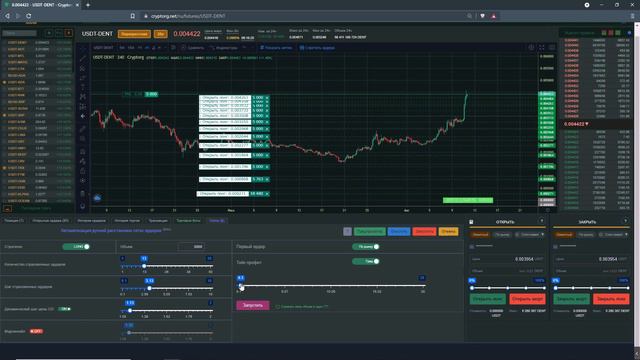640x360 pixels.
Task: Open the USDT-DENT symbol selector in chart toolbar
Action: point(103,48)
